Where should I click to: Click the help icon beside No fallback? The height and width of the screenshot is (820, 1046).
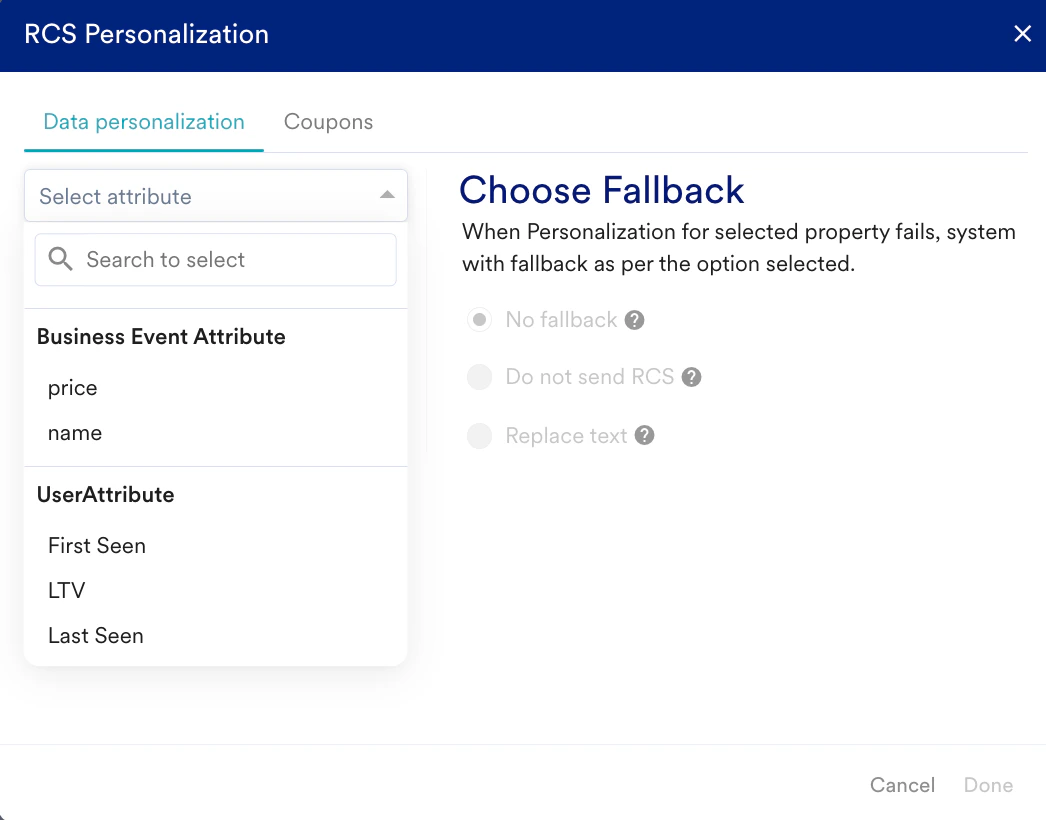coord(634,320)
